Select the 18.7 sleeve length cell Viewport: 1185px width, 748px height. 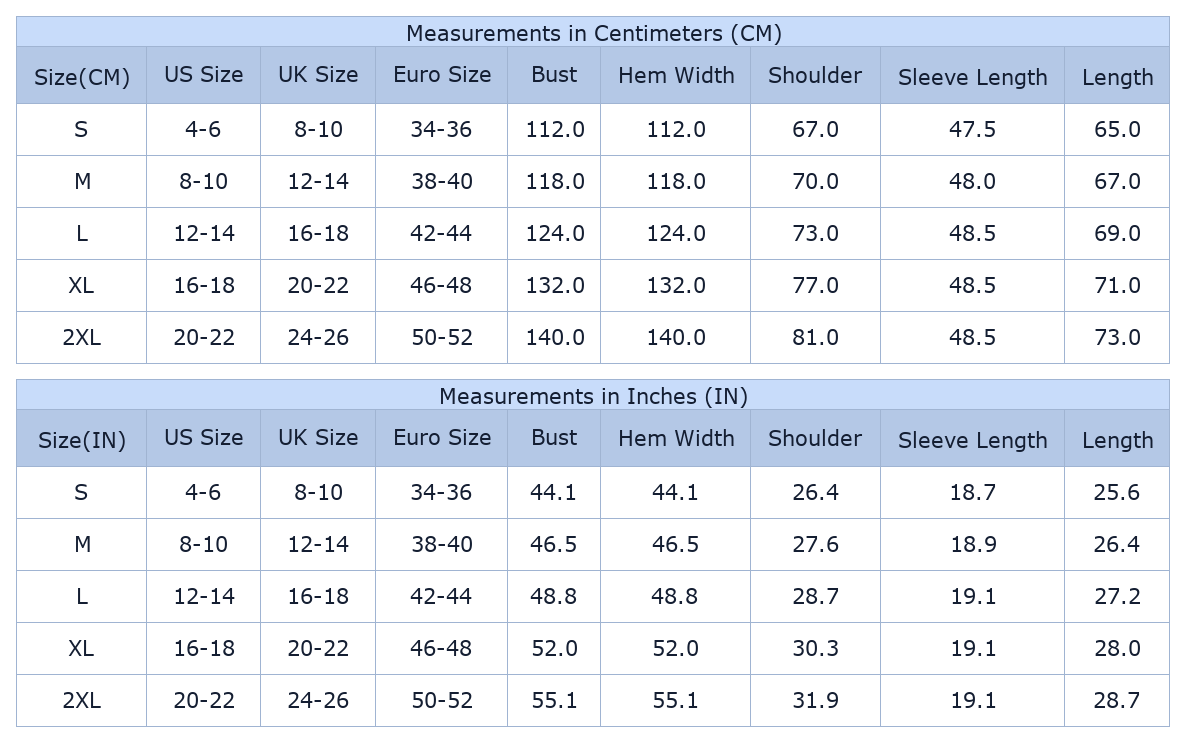tap(972, 492)
